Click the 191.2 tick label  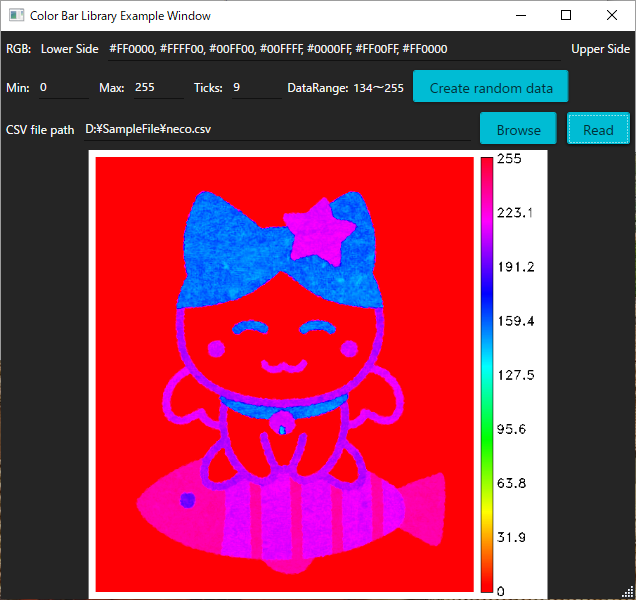[516, 267]
